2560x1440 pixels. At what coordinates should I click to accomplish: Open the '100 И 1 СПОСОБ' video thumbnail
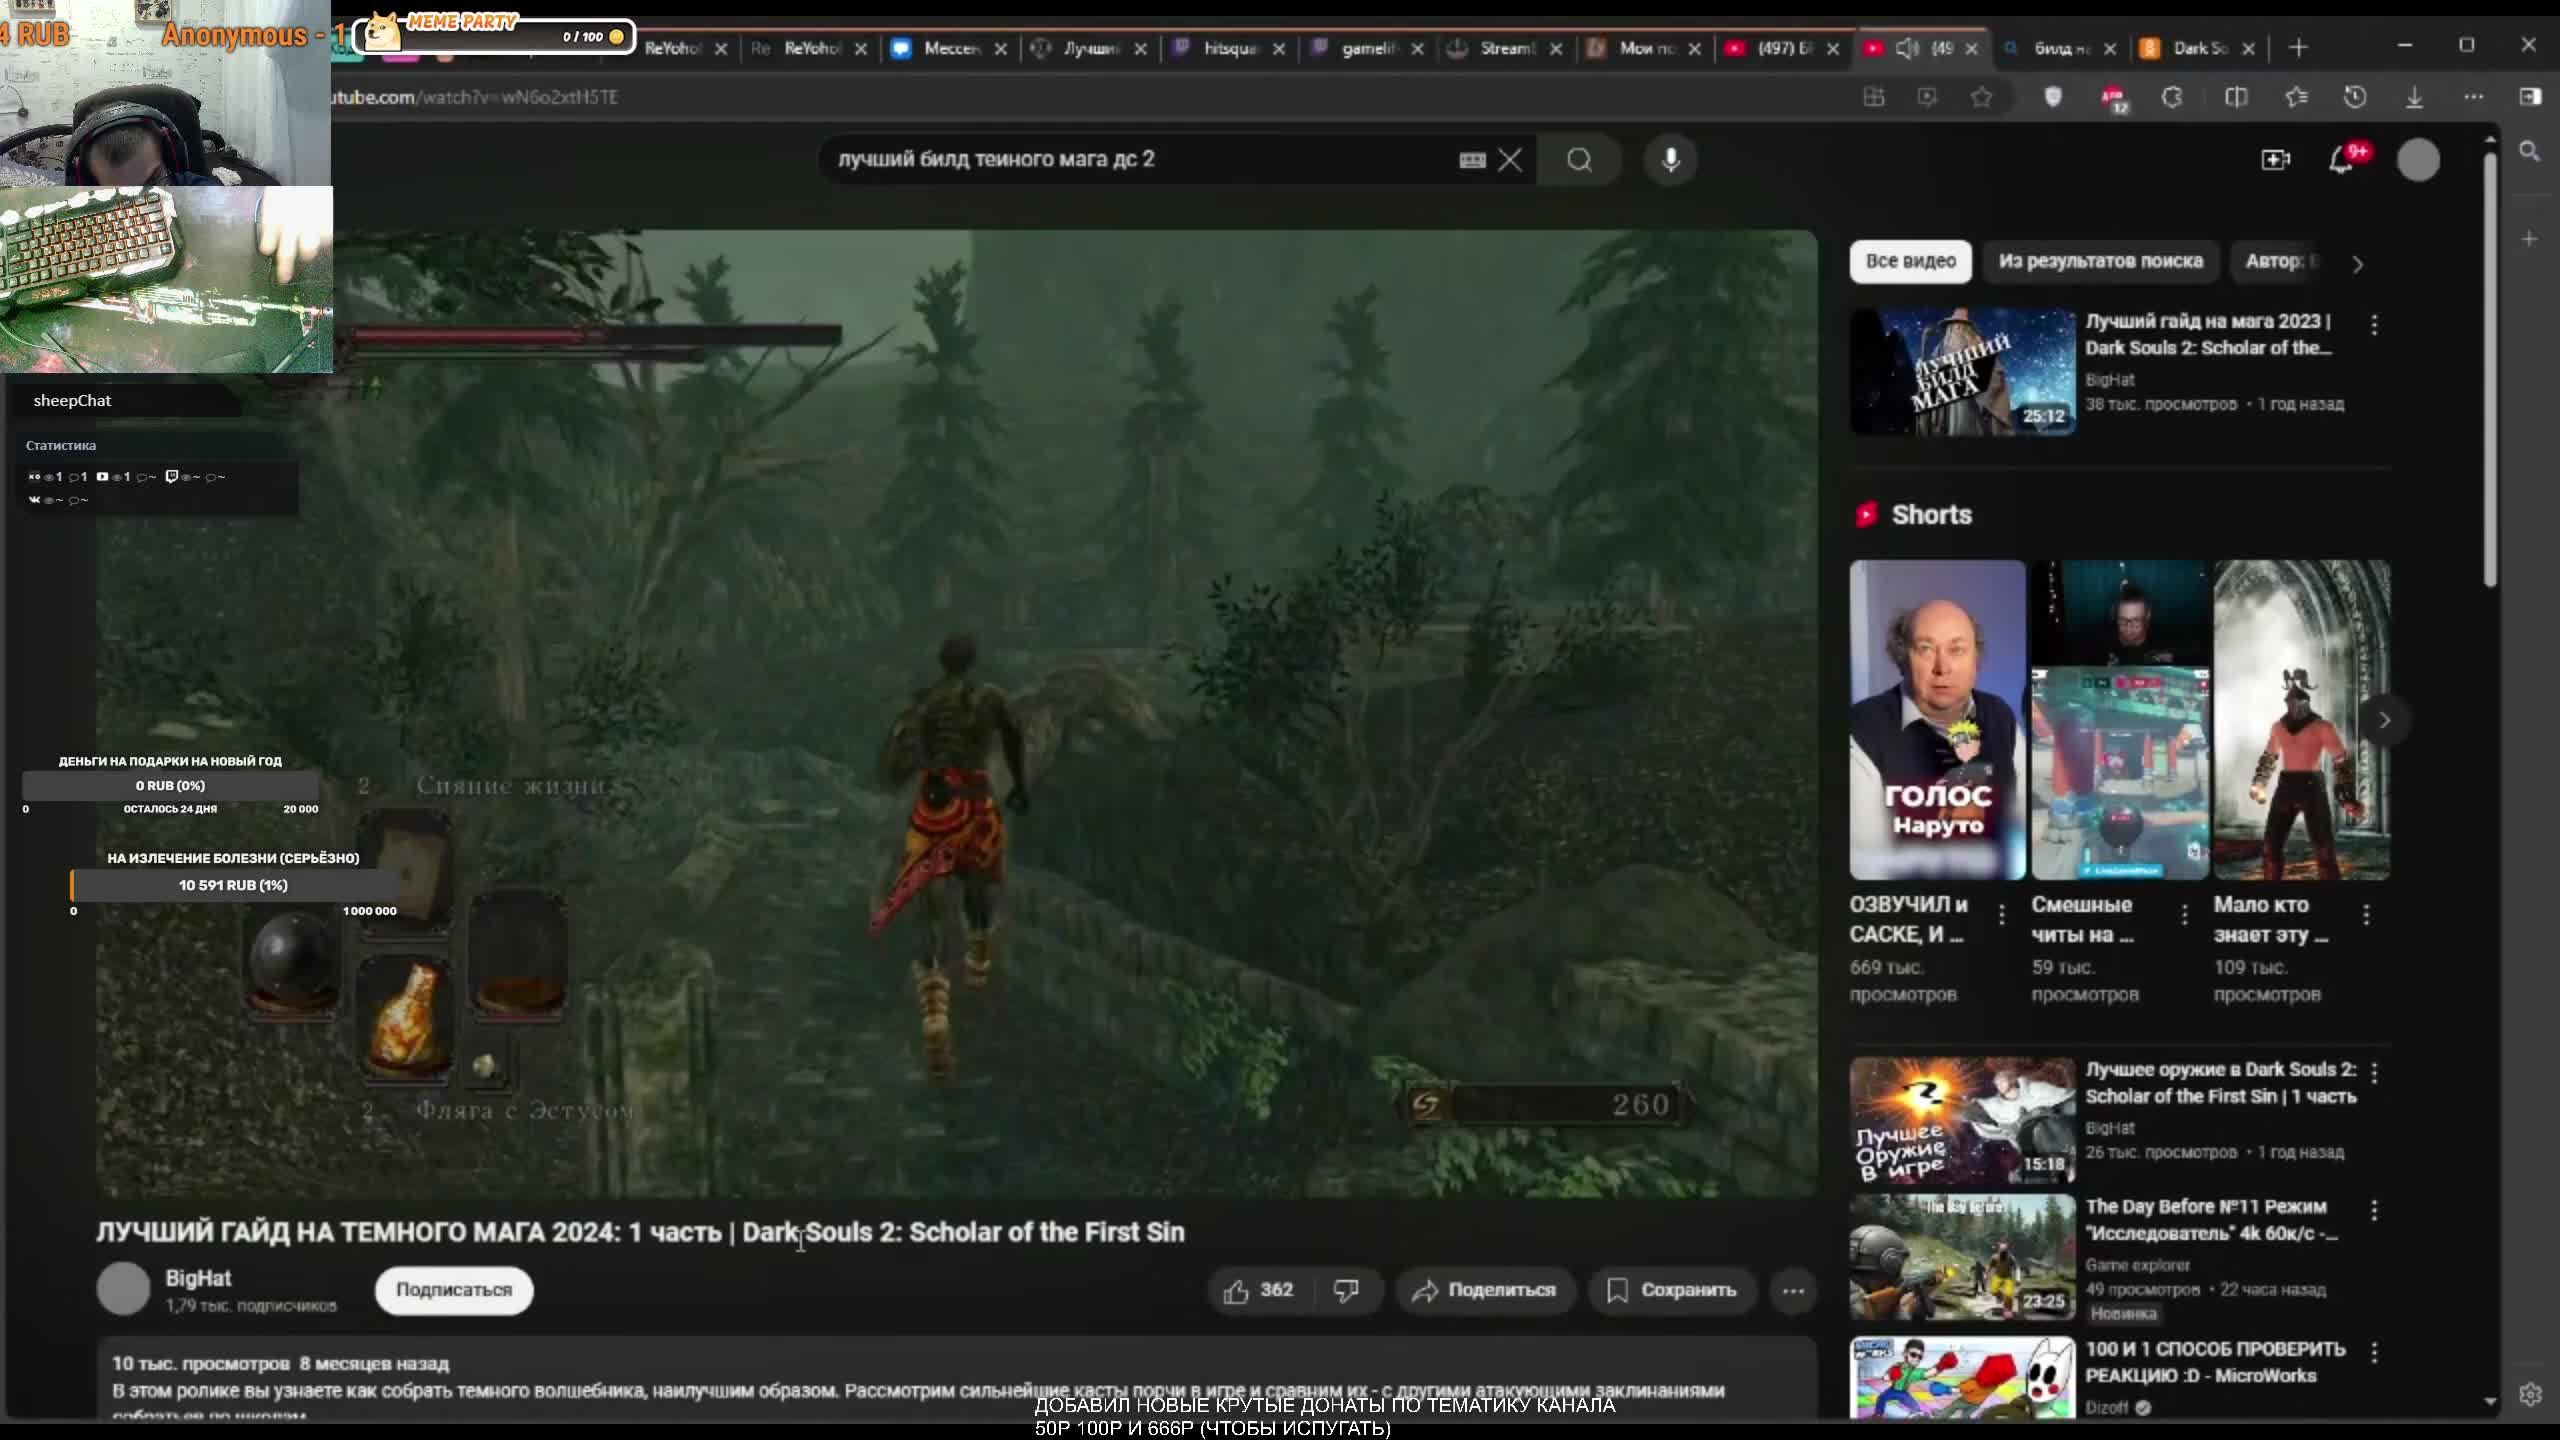click(x=1962, y=1378)
